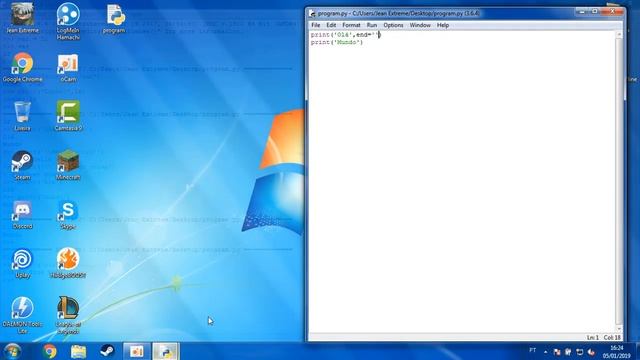Click the Ln: 1 status bar entry
Image resolution: width=640 pixels, height=360 pixels.
pyautogui.click(x=593, y=338)
